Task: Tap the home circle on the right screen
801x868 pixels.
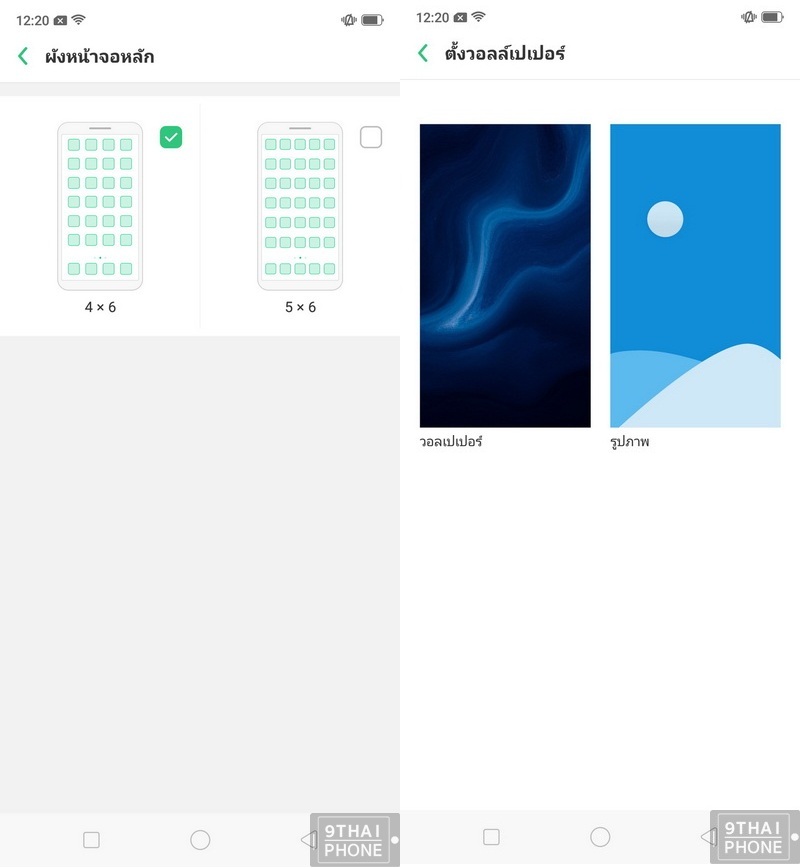Action: point(600,837)
